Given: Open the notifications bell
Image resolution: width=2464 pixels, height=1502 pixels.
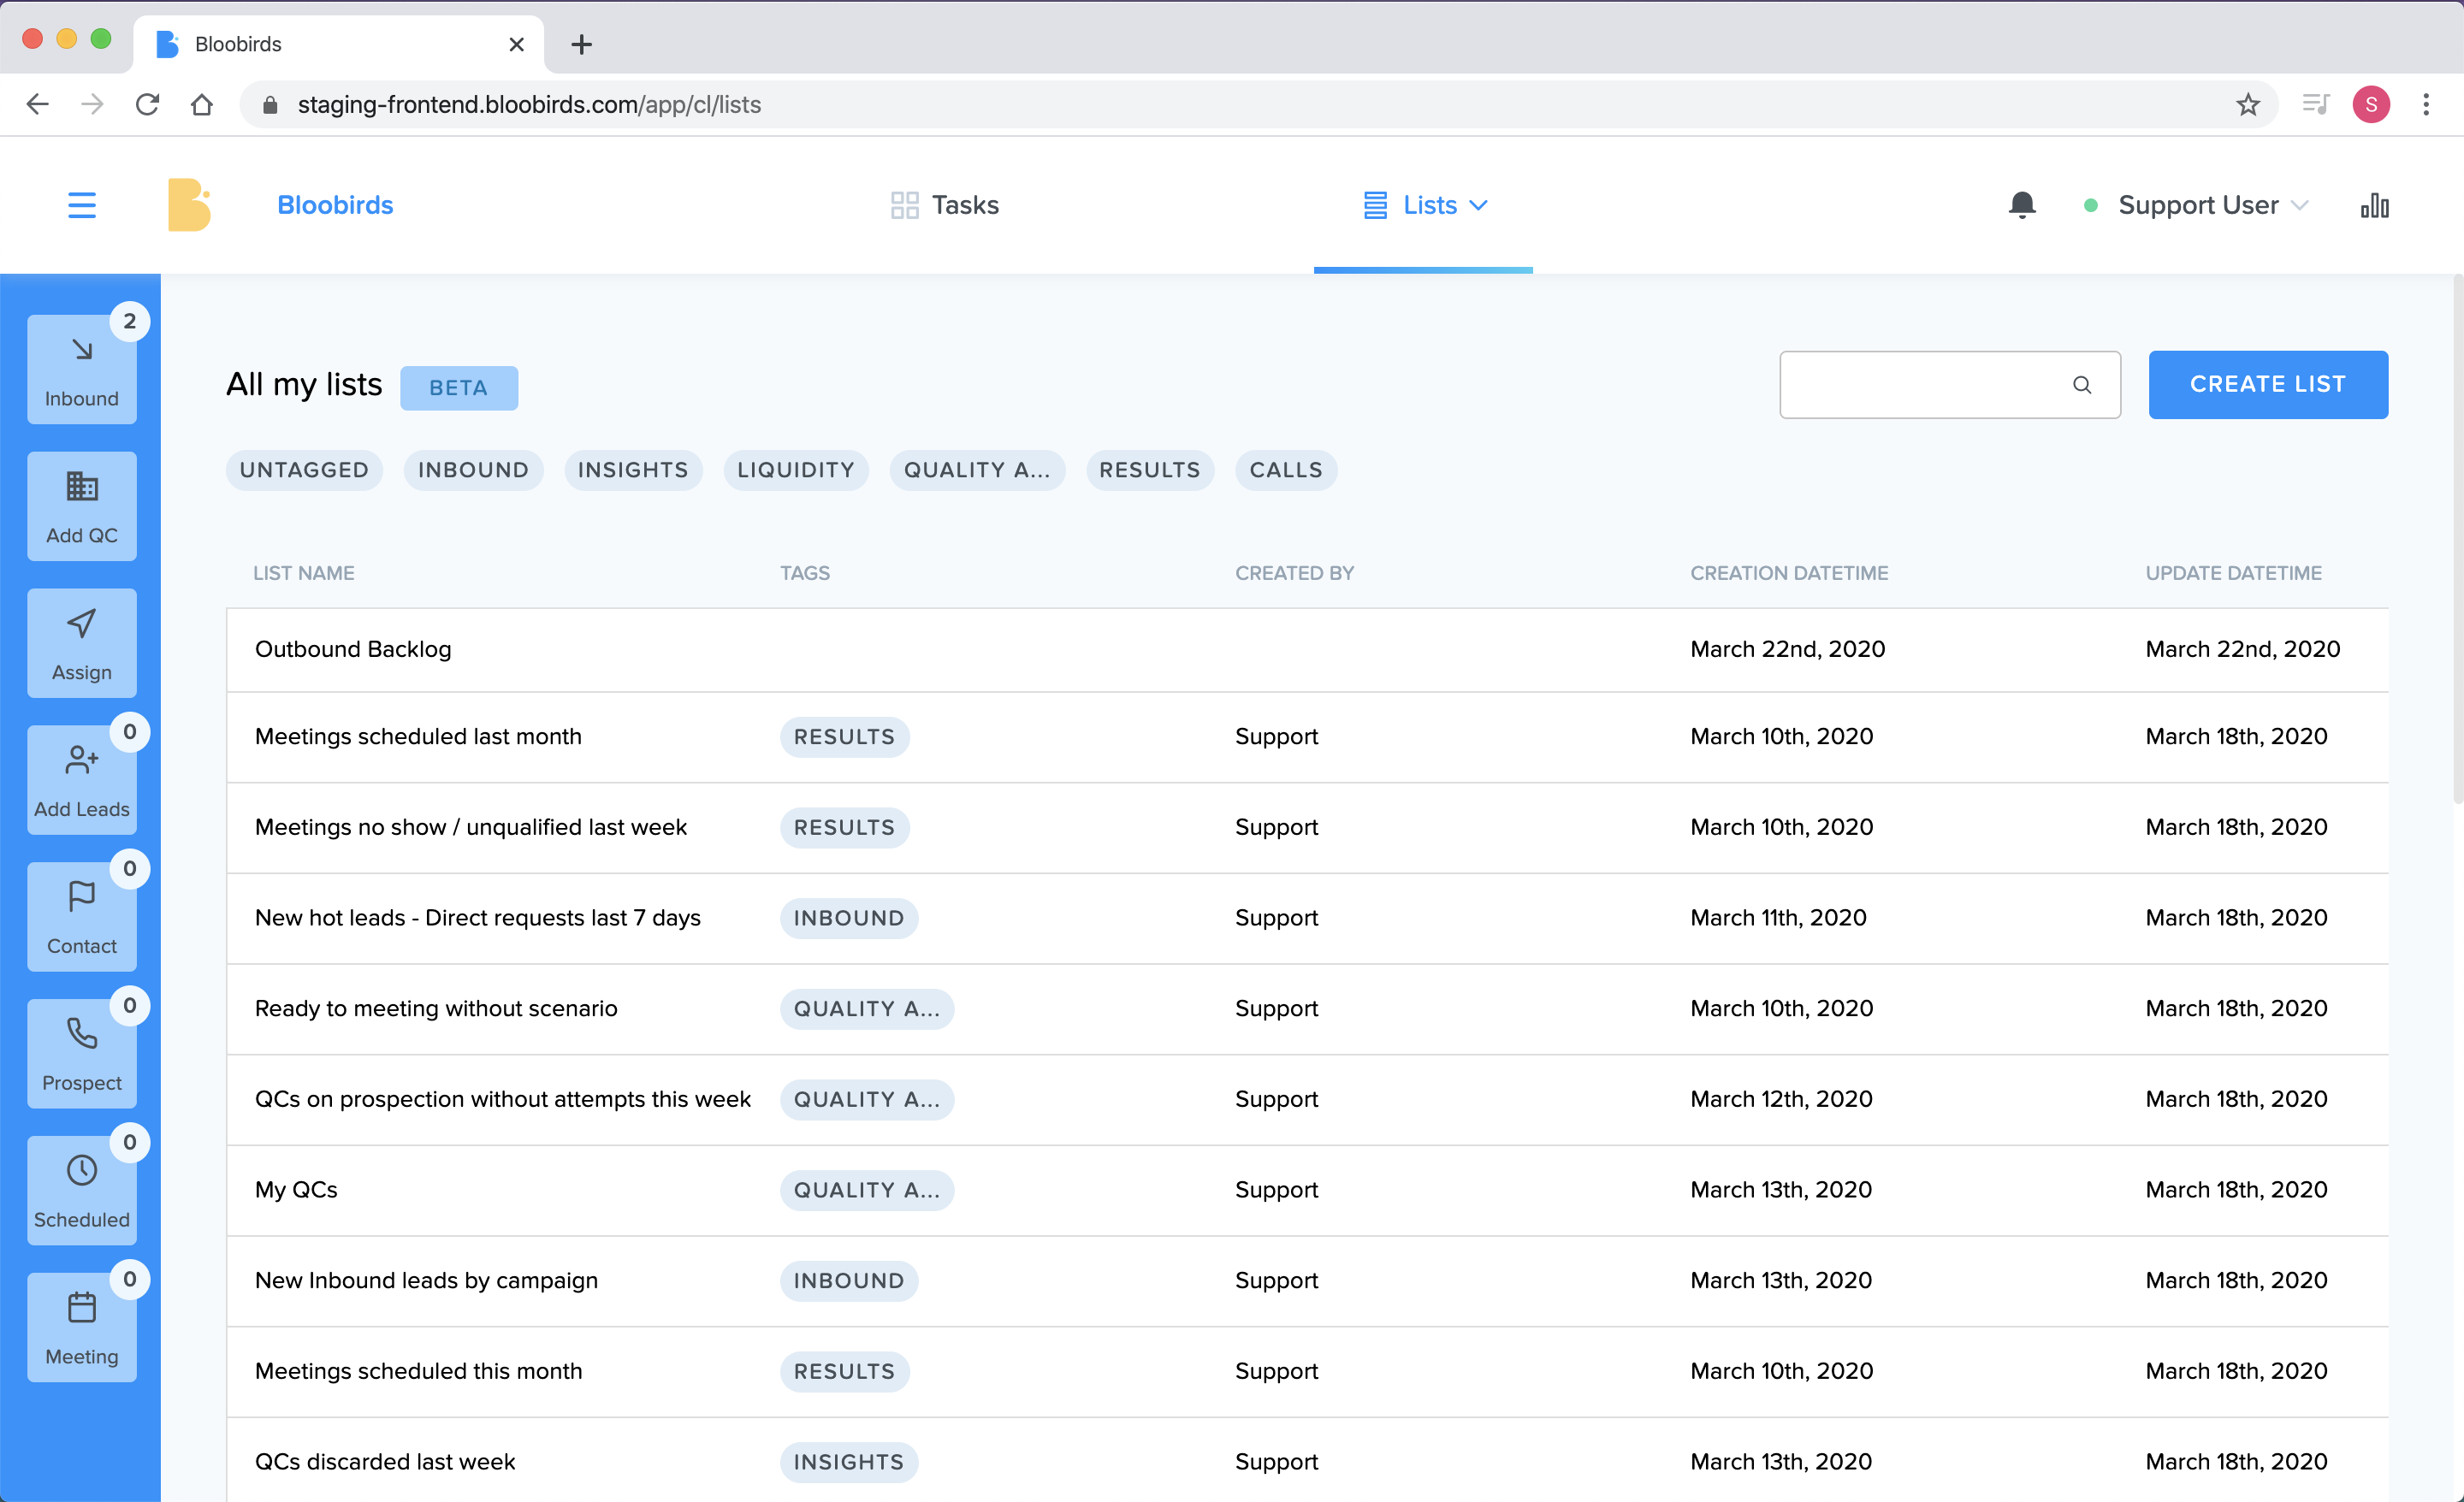Looking at the screenshot, I should (2022, 205).
